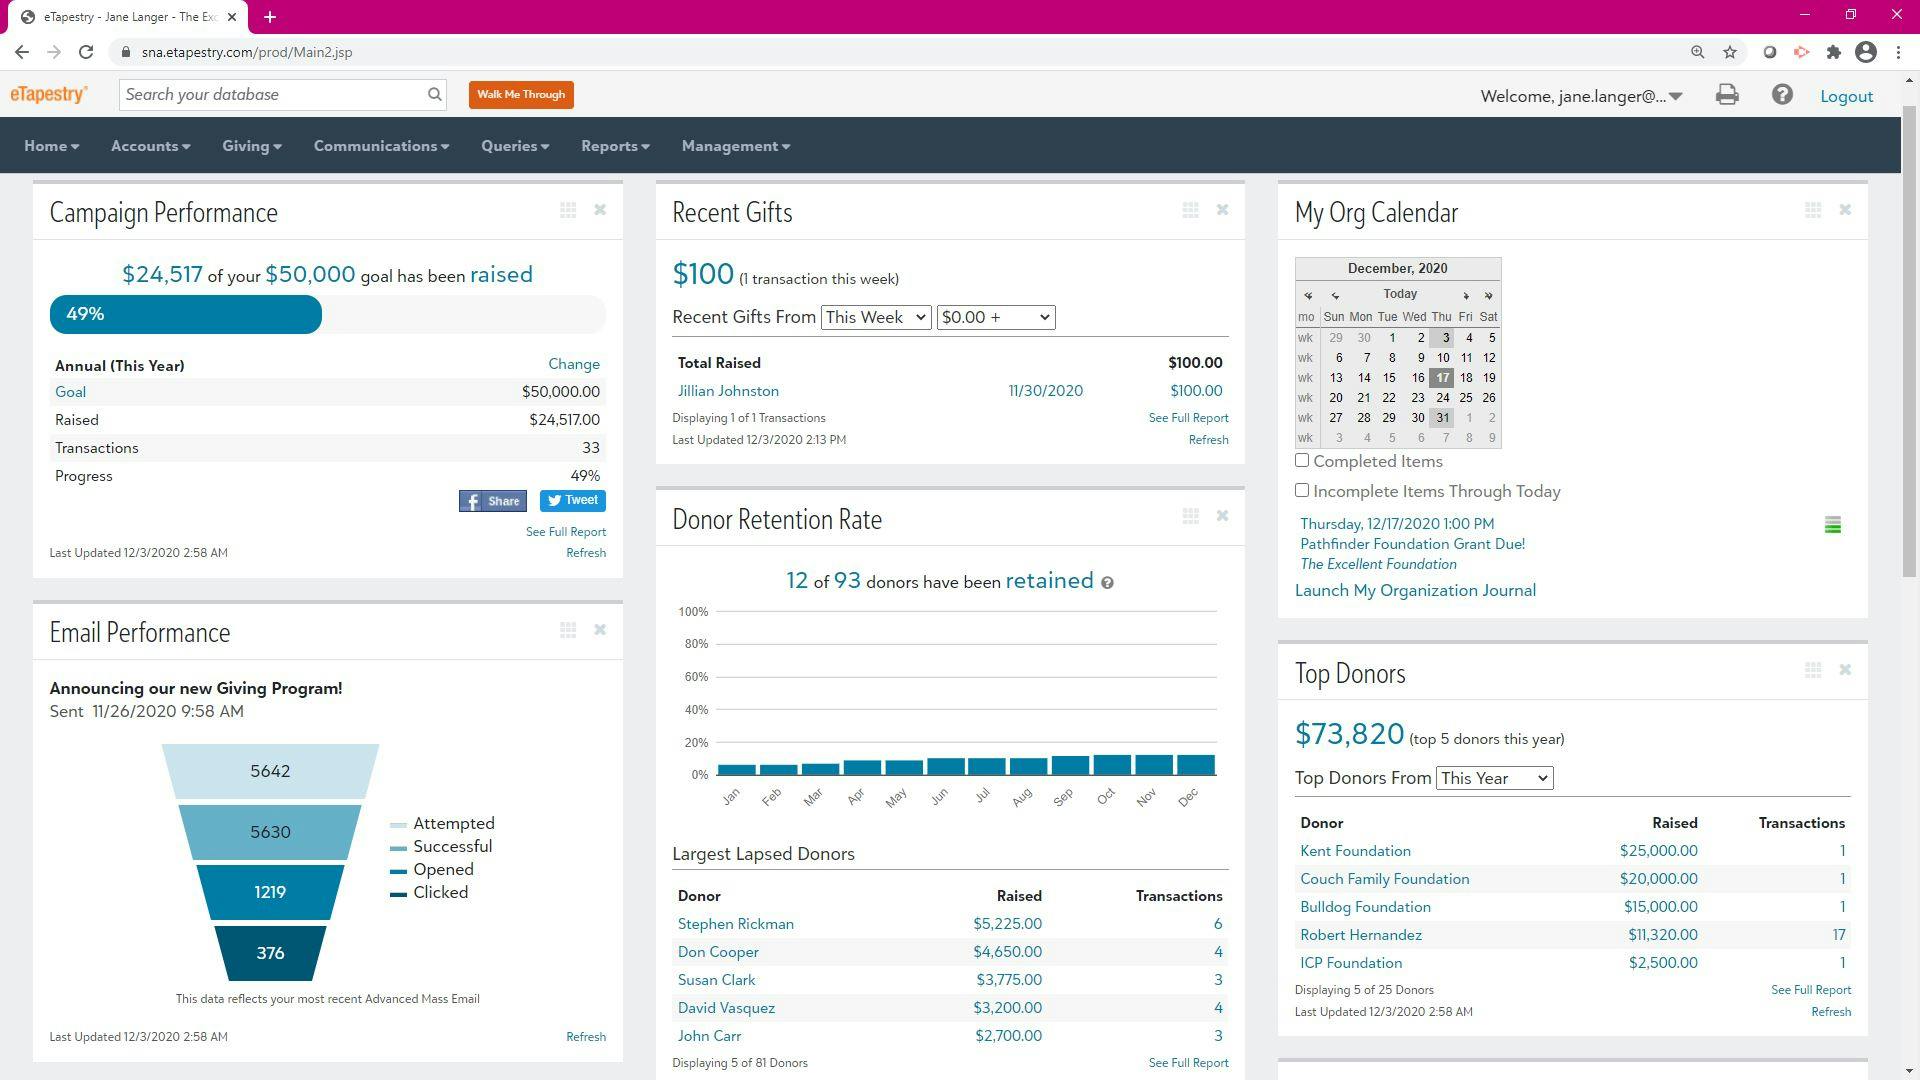Click the grid icon on Recent Gifts widget
Screen dimensions: 1920x1080
click(x=1190, y=210)
